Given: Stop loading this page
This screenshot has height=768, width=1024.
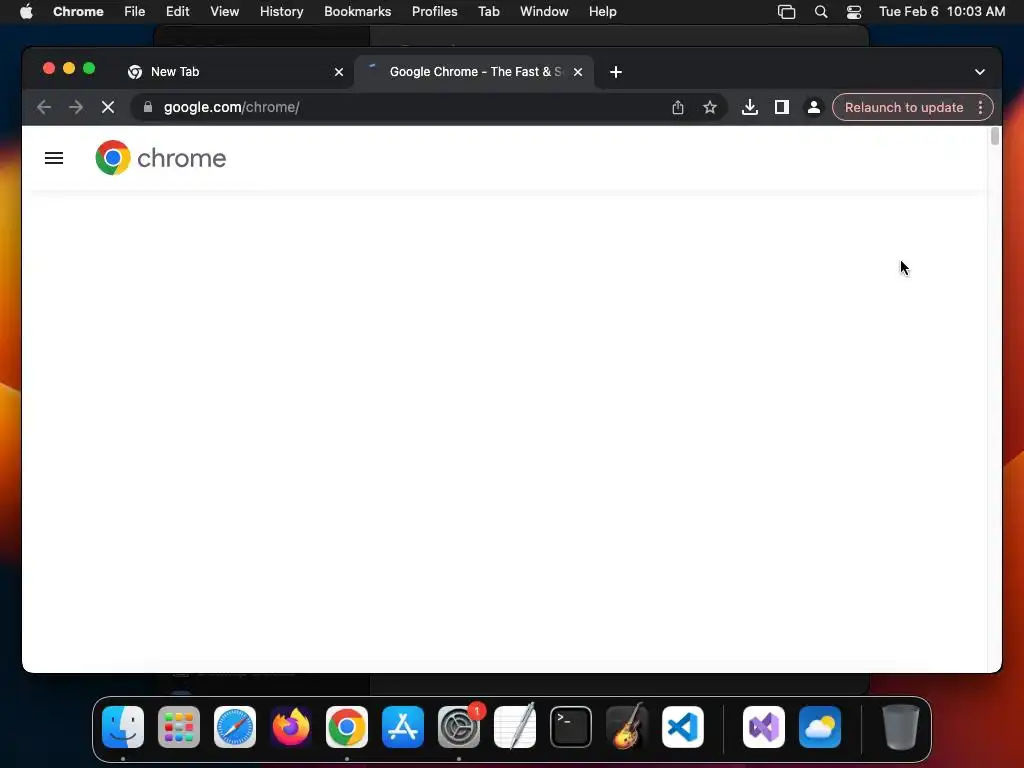Looking at the screenshot, I should coord(108,107).
